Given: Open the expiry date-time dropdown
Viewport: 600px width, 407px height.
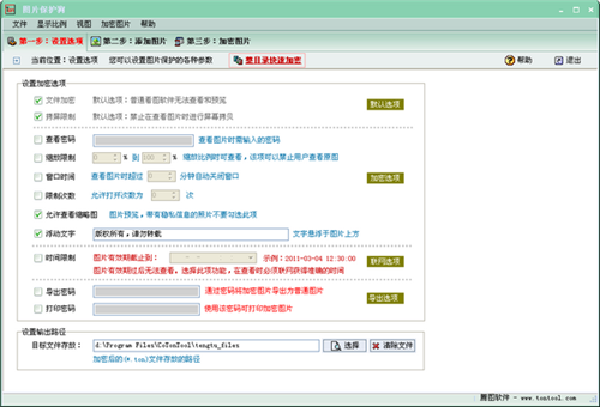Looking at the screenshot, I should [251, 258].
